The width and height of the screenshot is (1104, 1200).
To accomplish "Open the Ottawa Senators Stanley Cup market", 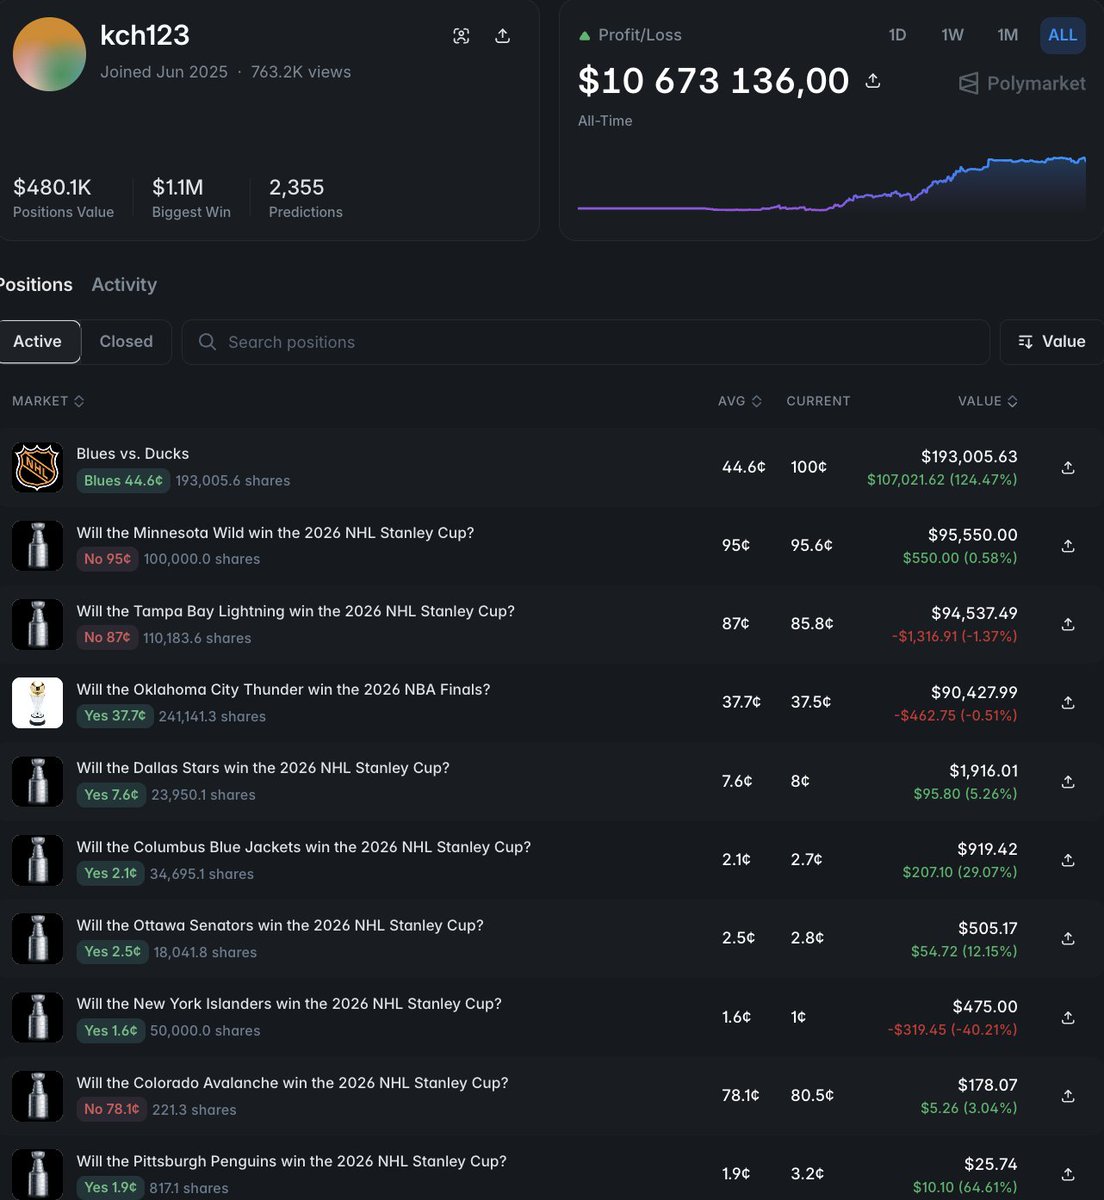I will point(280,925).
